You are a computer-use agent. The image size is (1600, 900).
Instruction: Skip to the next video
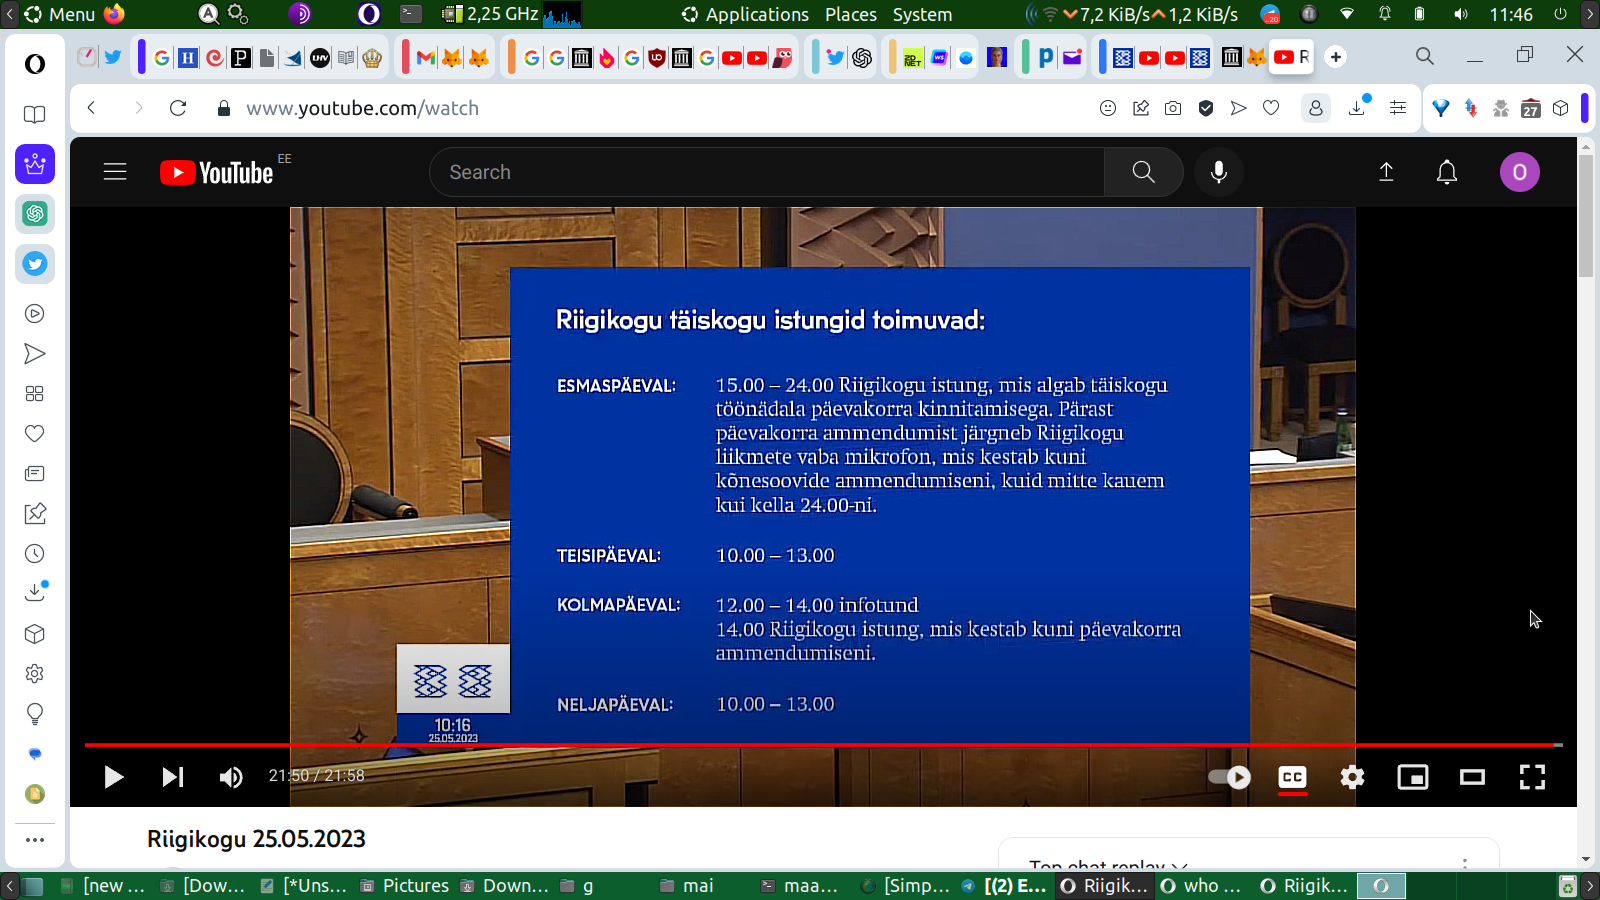pyautogui.click(x=173, y=777)
